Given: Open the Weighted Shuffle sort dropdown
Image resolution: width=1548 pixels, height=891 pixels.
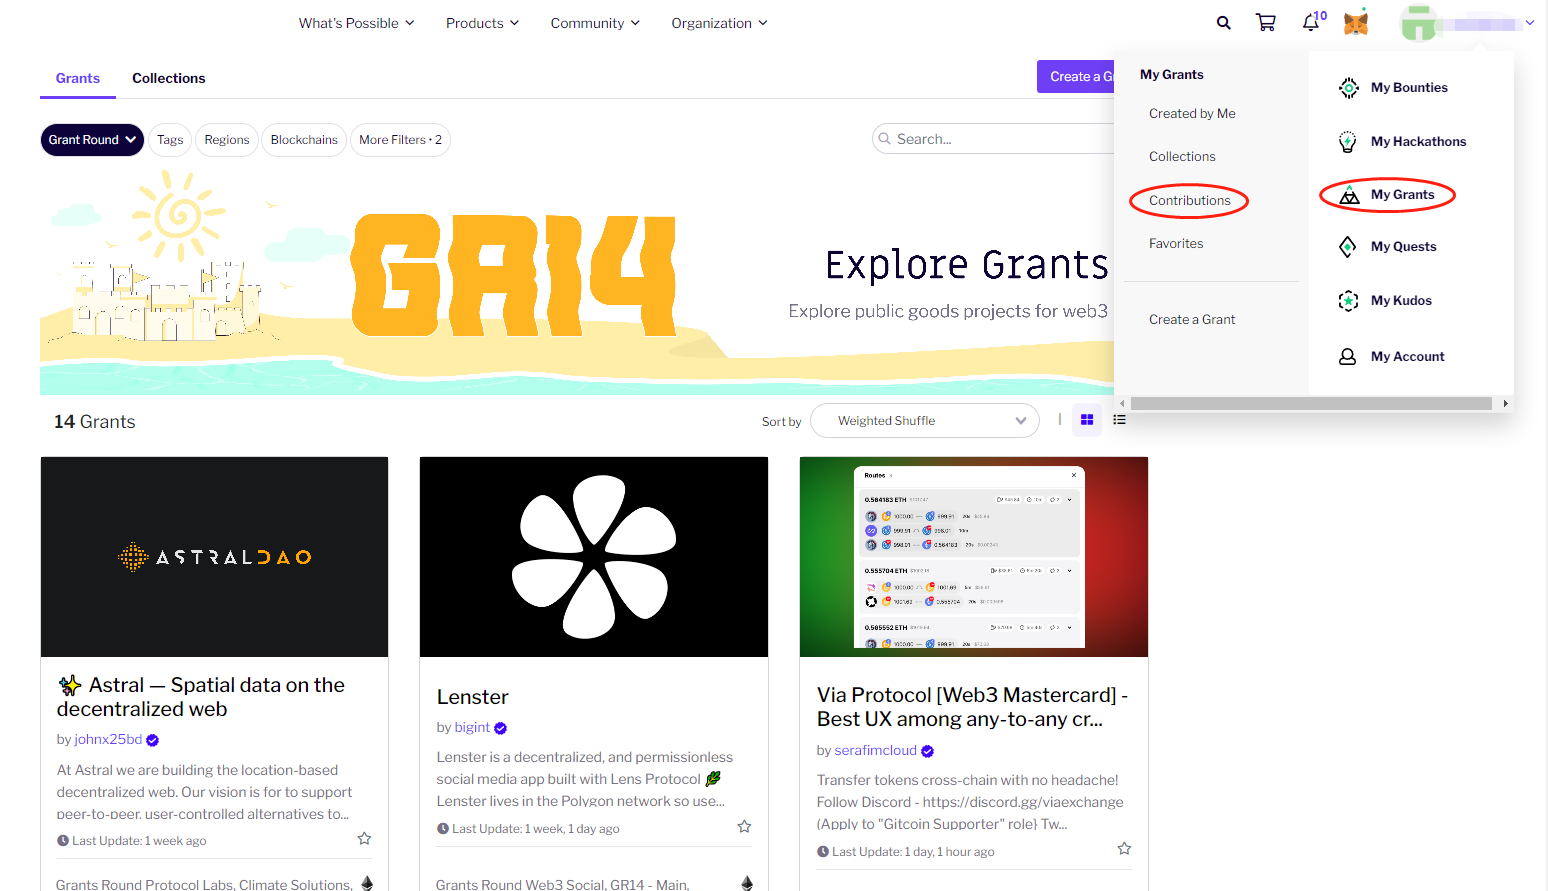Looking at the screenshot, I should pyautogui.click(x=924, y=421).
